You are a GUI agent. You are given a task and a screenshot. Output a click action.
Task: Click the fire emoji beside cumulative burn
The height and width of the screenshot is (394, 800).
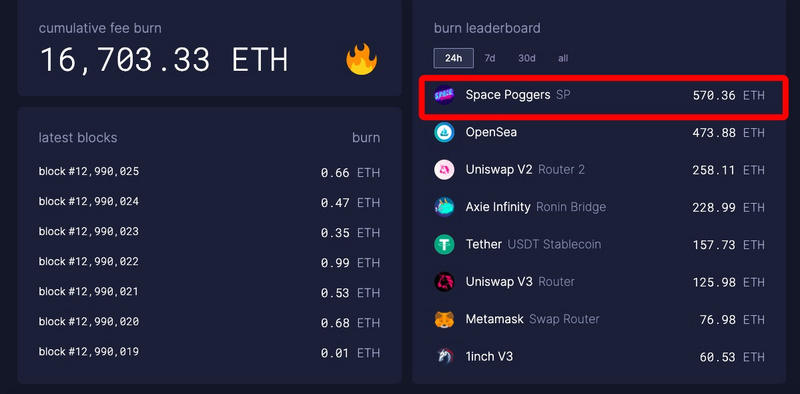point(361,59)
